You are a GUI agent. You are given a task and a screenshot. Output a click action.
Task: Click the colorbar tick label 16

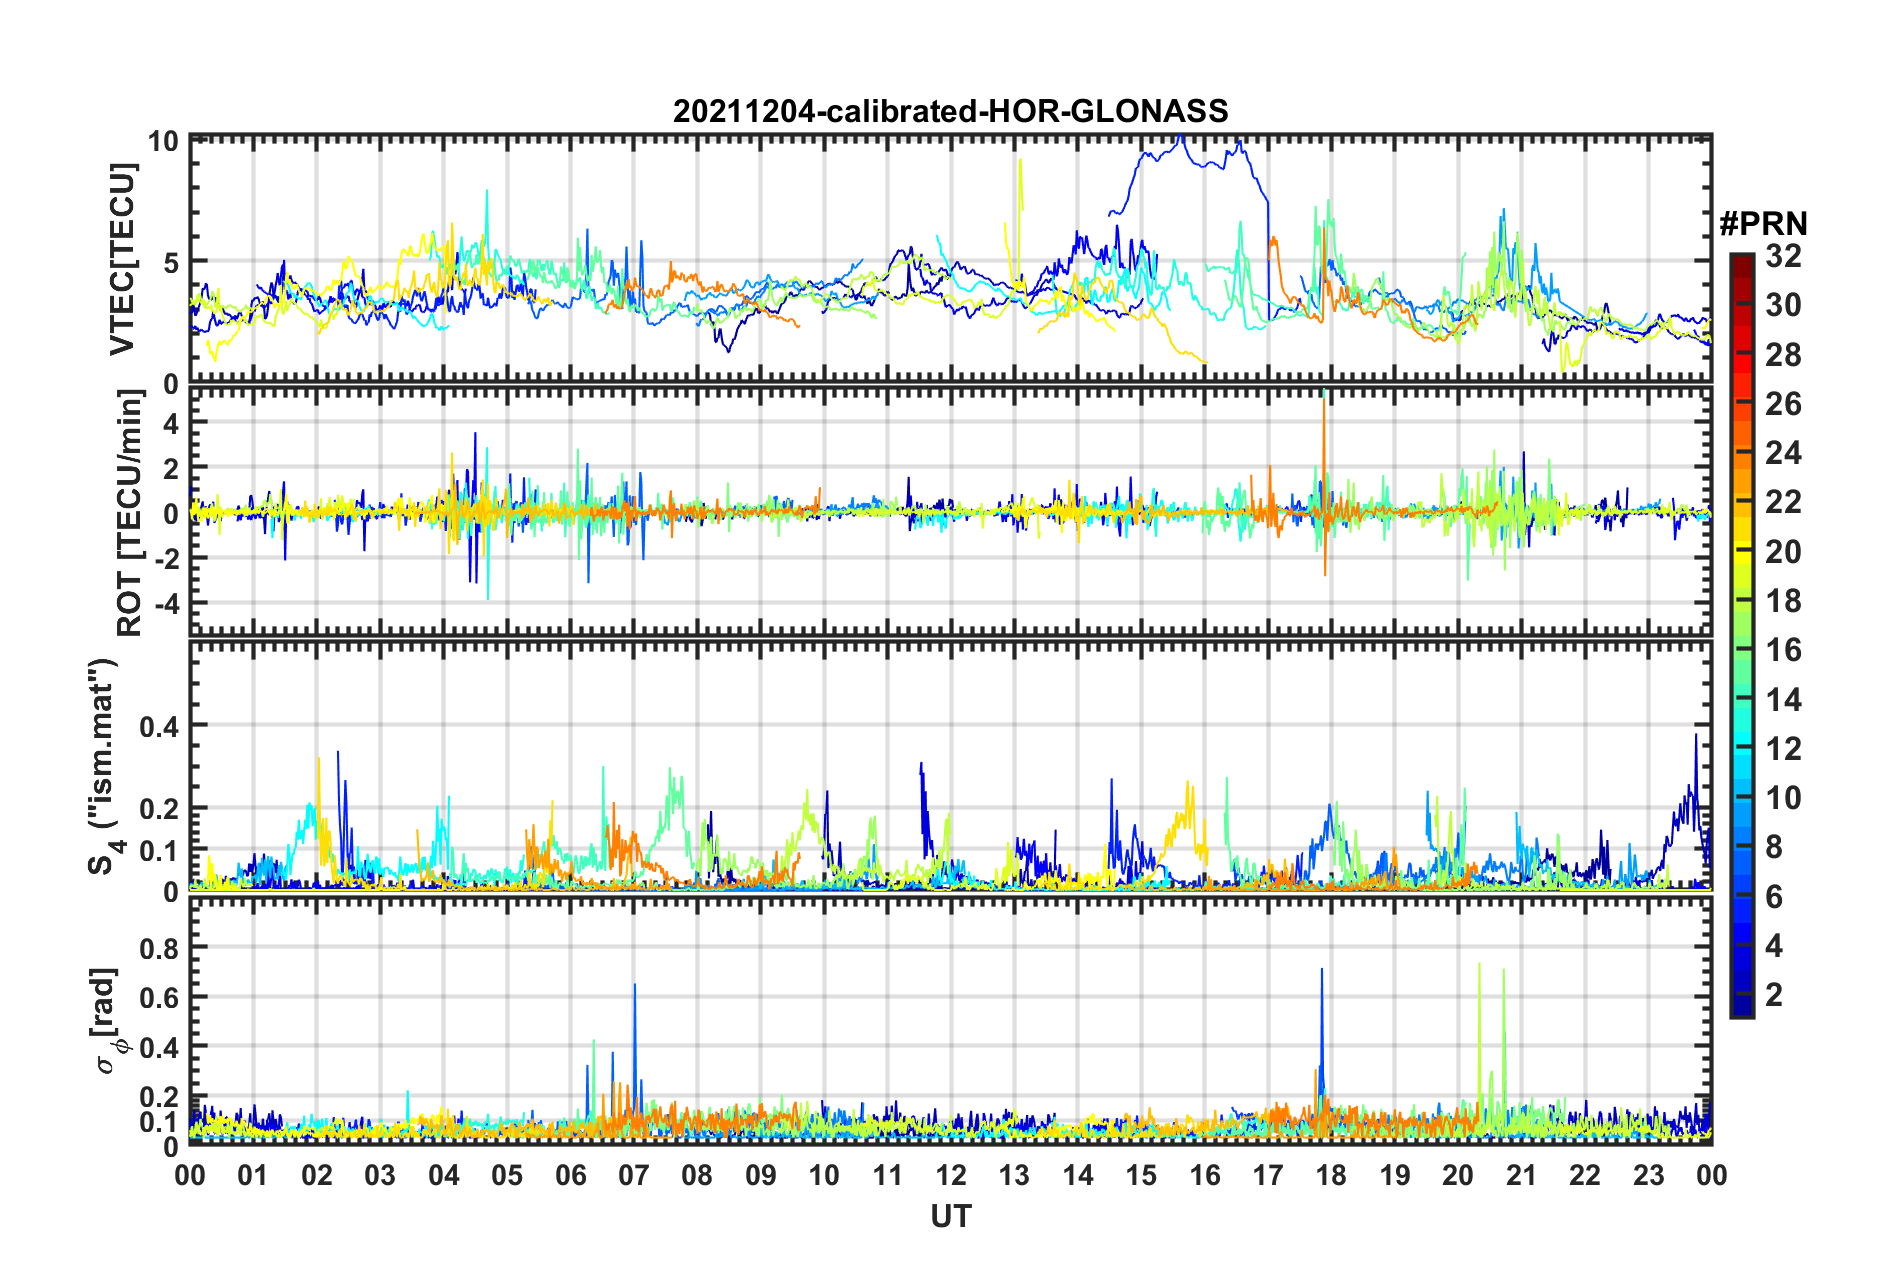tap(1783, 650)
